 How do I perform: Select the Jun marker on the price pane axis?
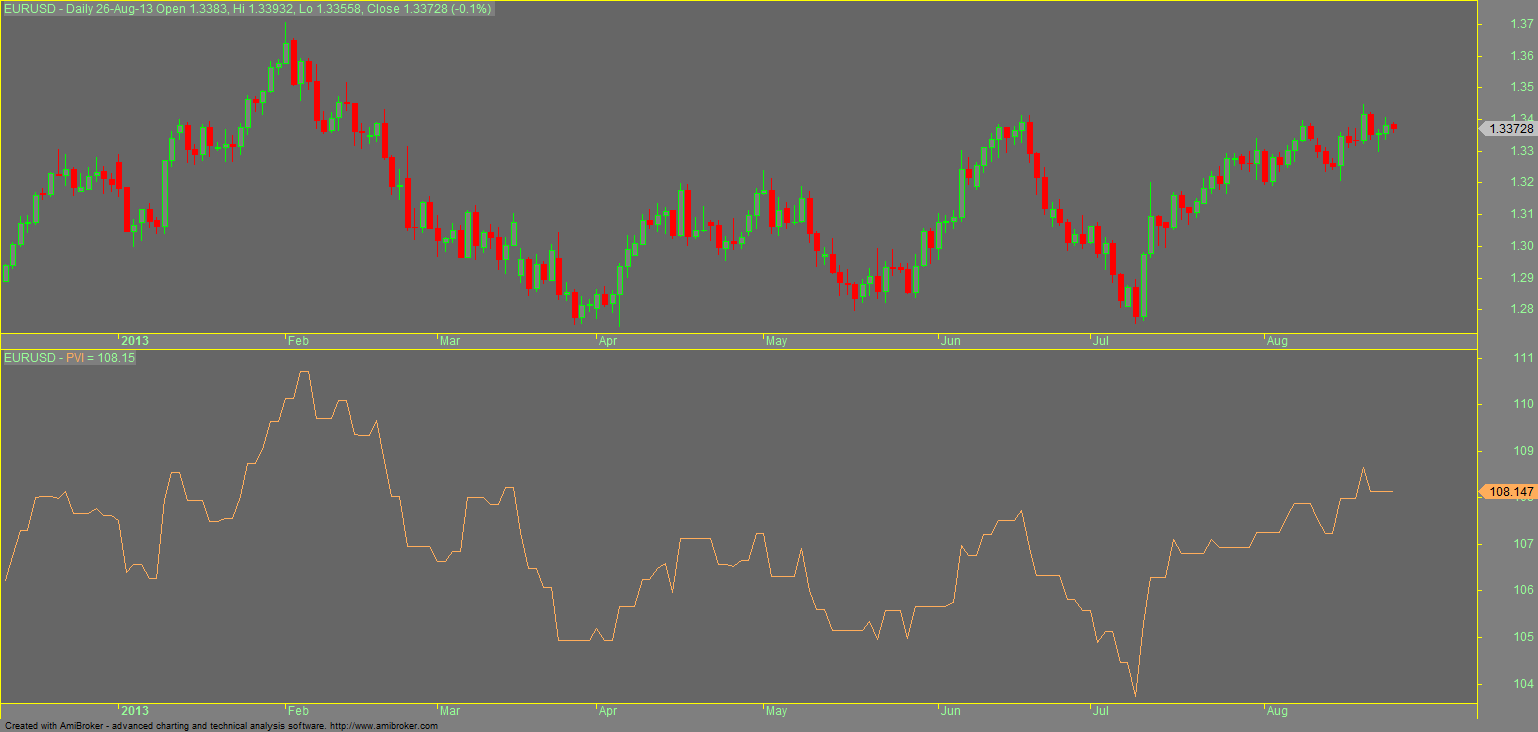[x=950, y=341]
